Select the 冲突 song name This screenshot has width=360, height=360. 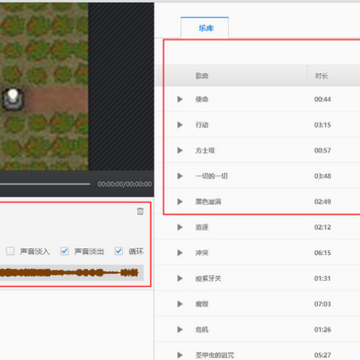click(x=202, y=253)
